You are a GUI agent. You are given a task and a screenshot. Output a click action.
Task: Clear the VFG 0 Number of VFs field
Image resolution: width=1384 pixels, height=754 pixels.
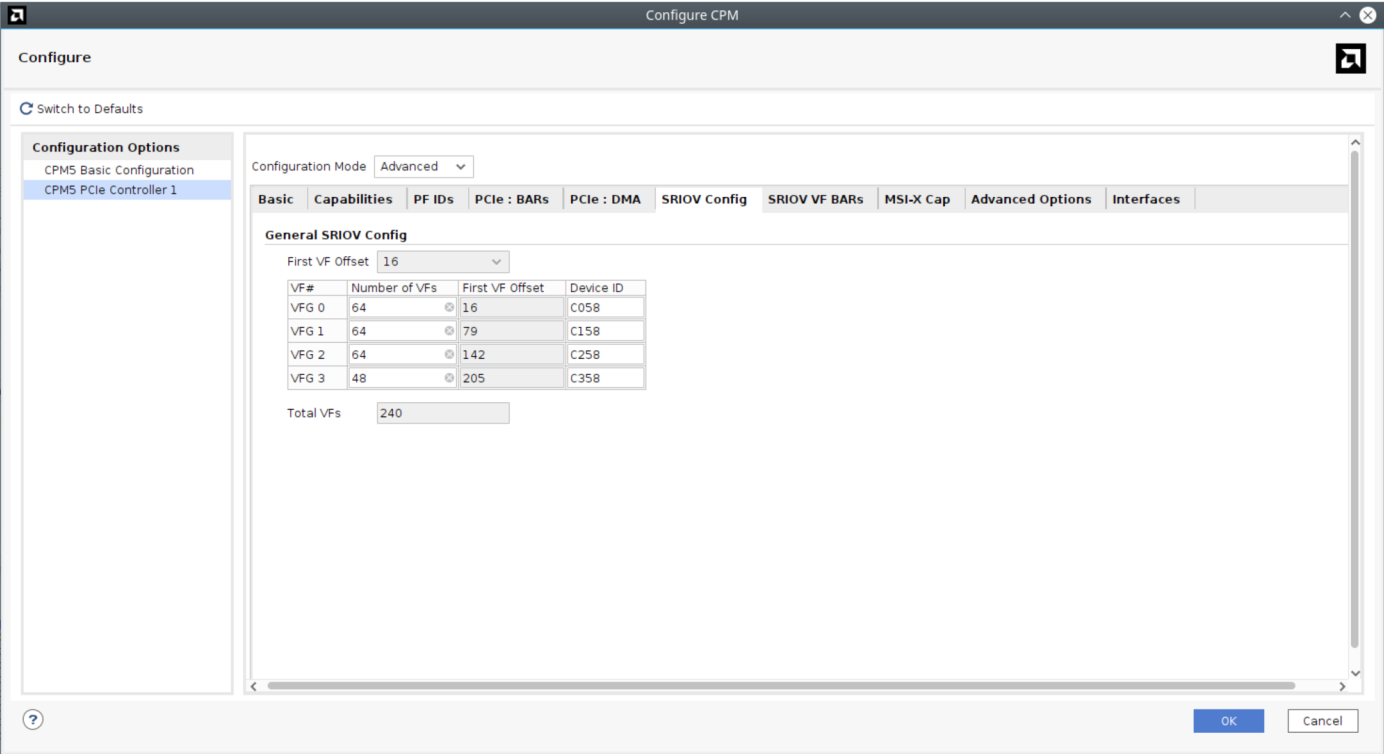coord(449,308)
